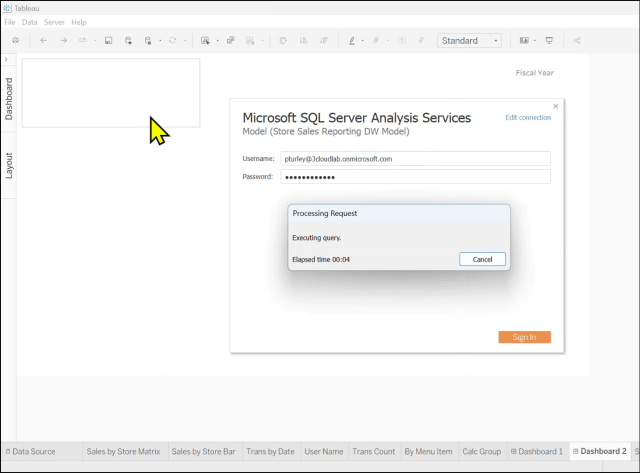
Task: Expand the collapsed side pane chevron
Action: [6, 60]
